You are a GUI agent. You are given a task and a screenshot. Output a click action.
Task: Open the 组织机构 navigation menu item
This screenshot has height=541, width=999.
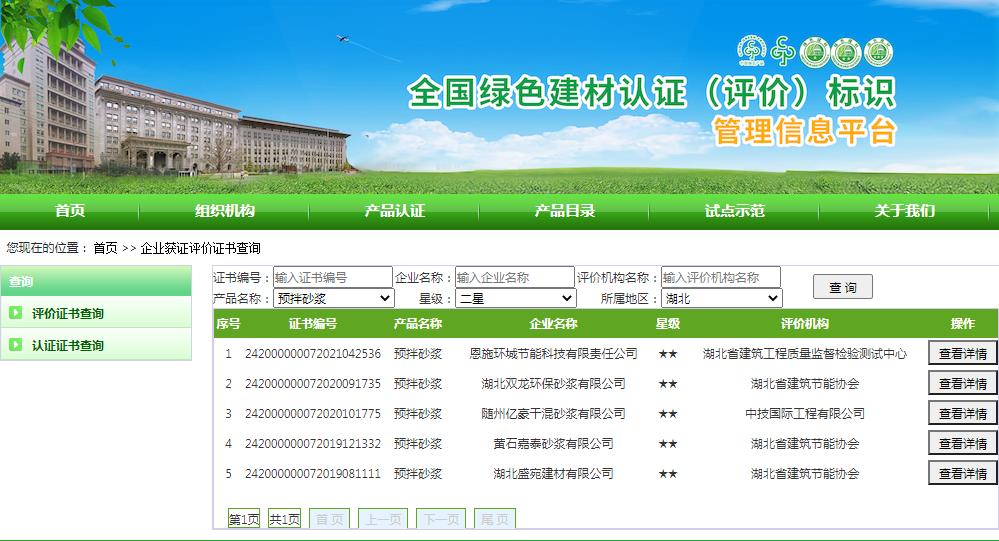224,210
